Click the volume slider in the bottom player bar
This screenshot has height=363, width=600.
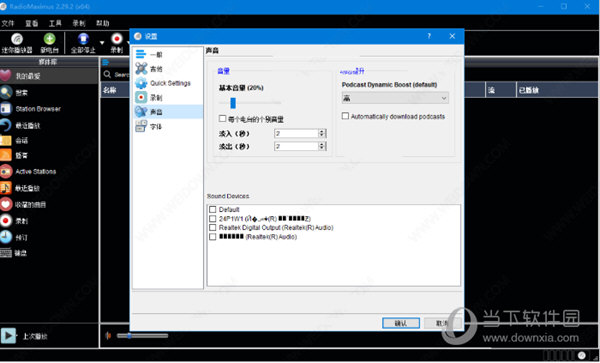tap(142, 335)
